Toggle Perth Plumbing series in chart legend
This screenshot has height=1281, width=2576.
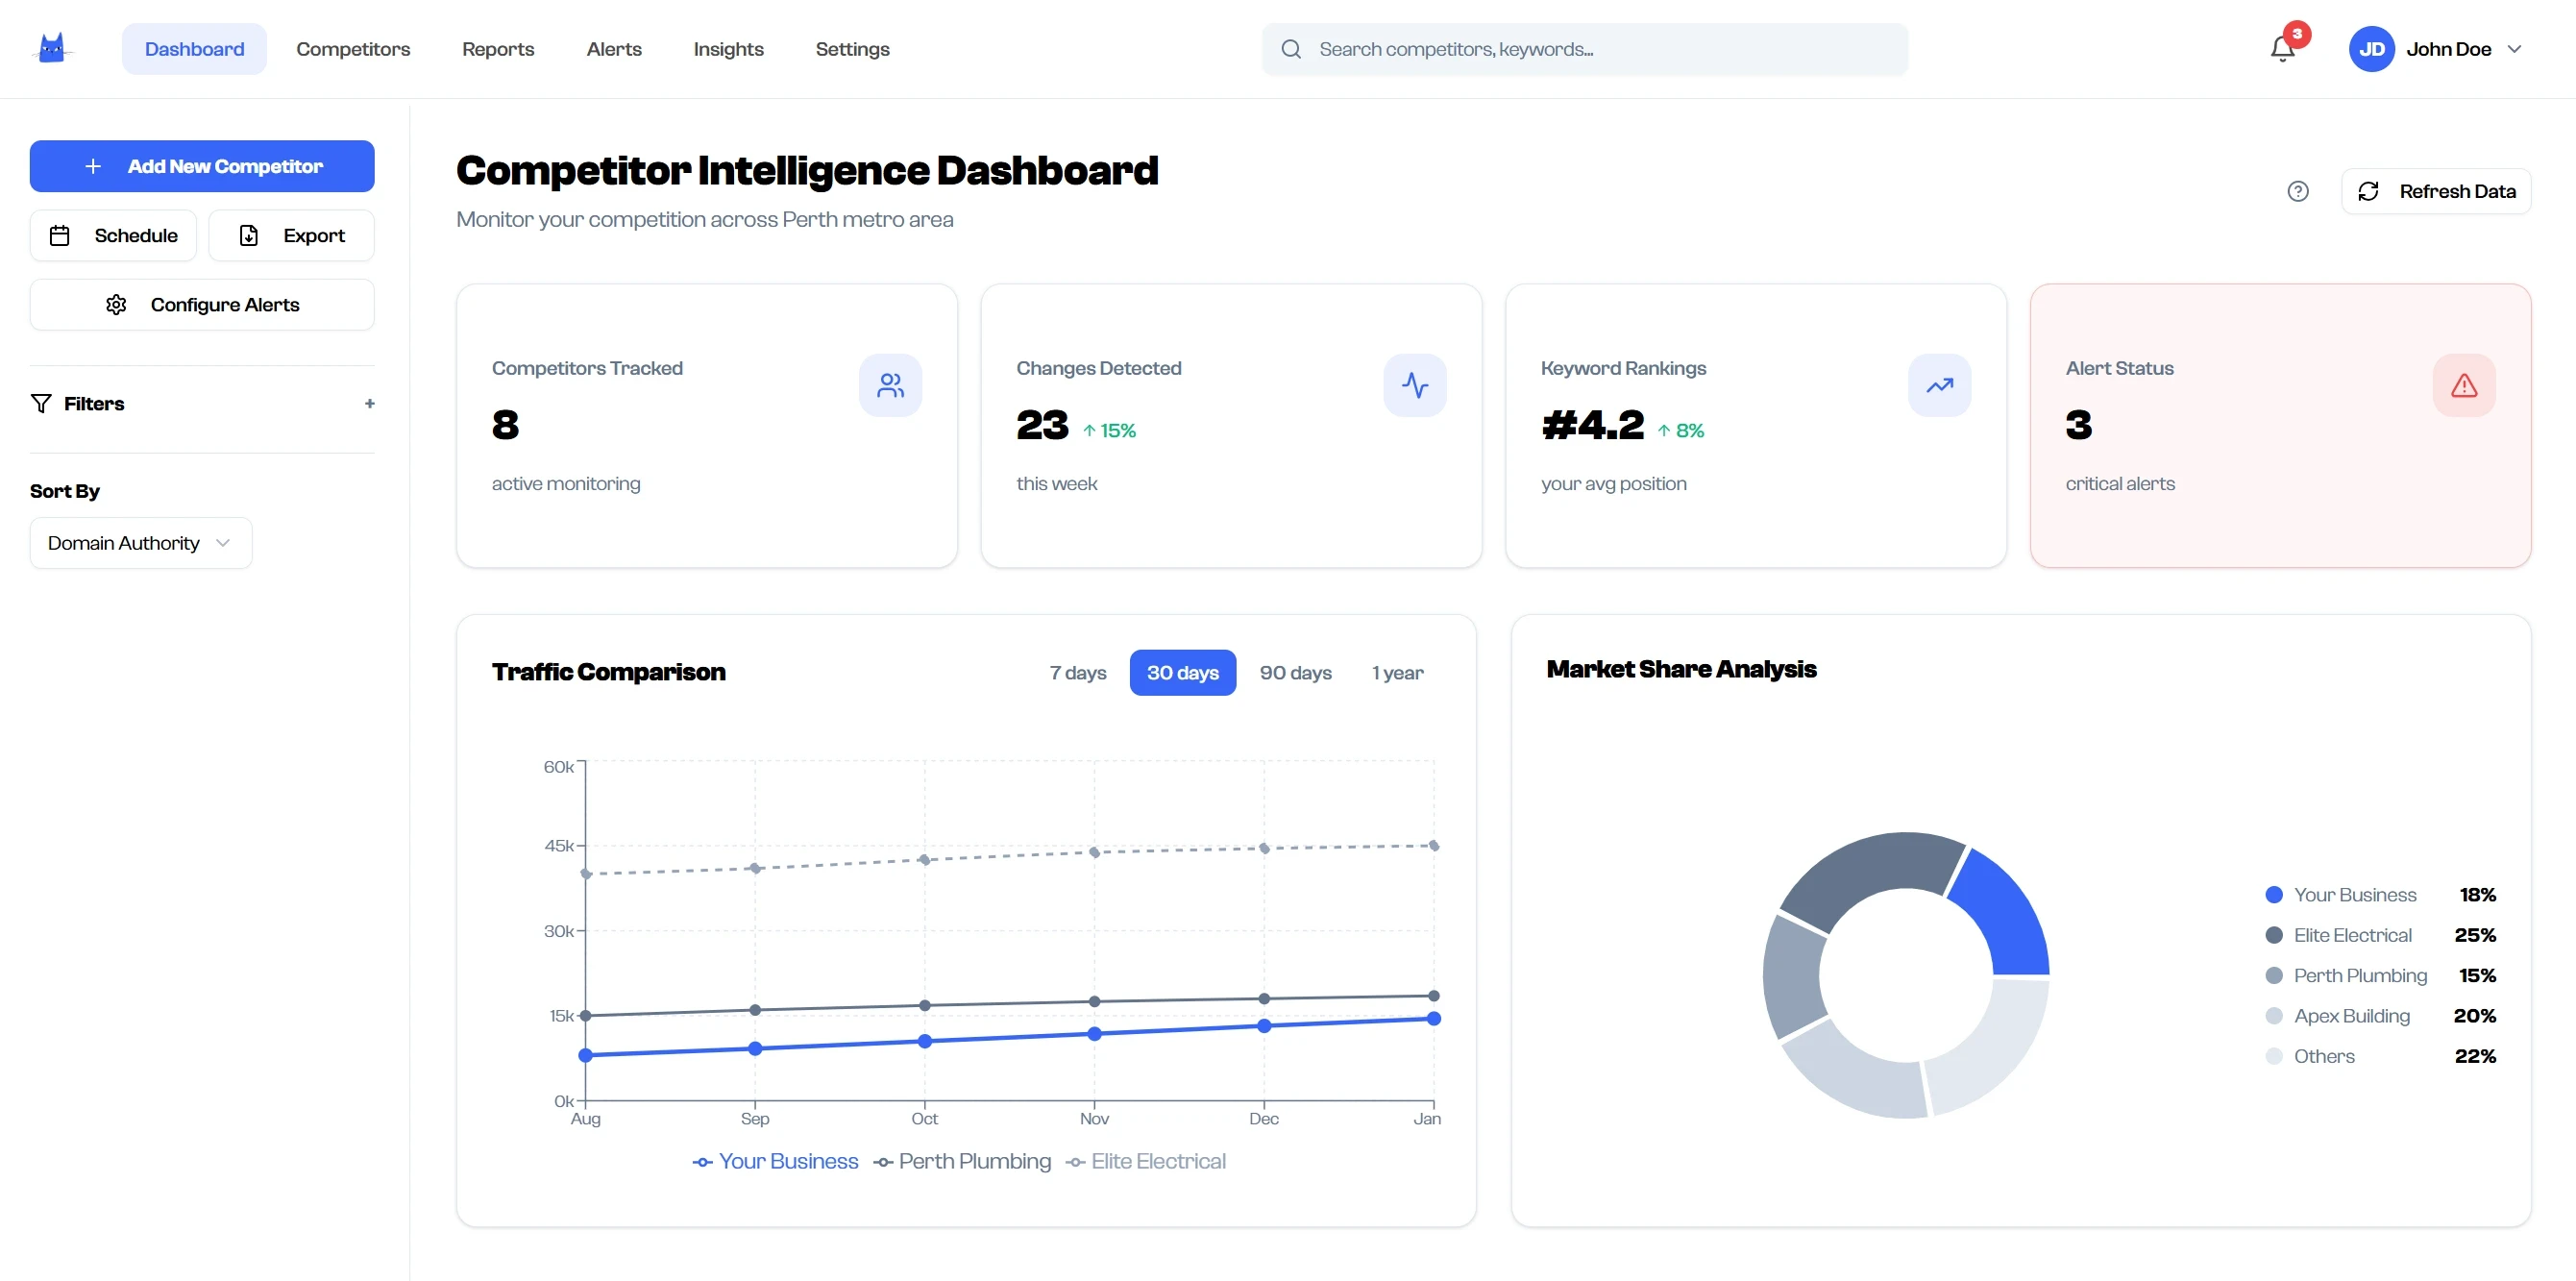(x=962, y=1161)
